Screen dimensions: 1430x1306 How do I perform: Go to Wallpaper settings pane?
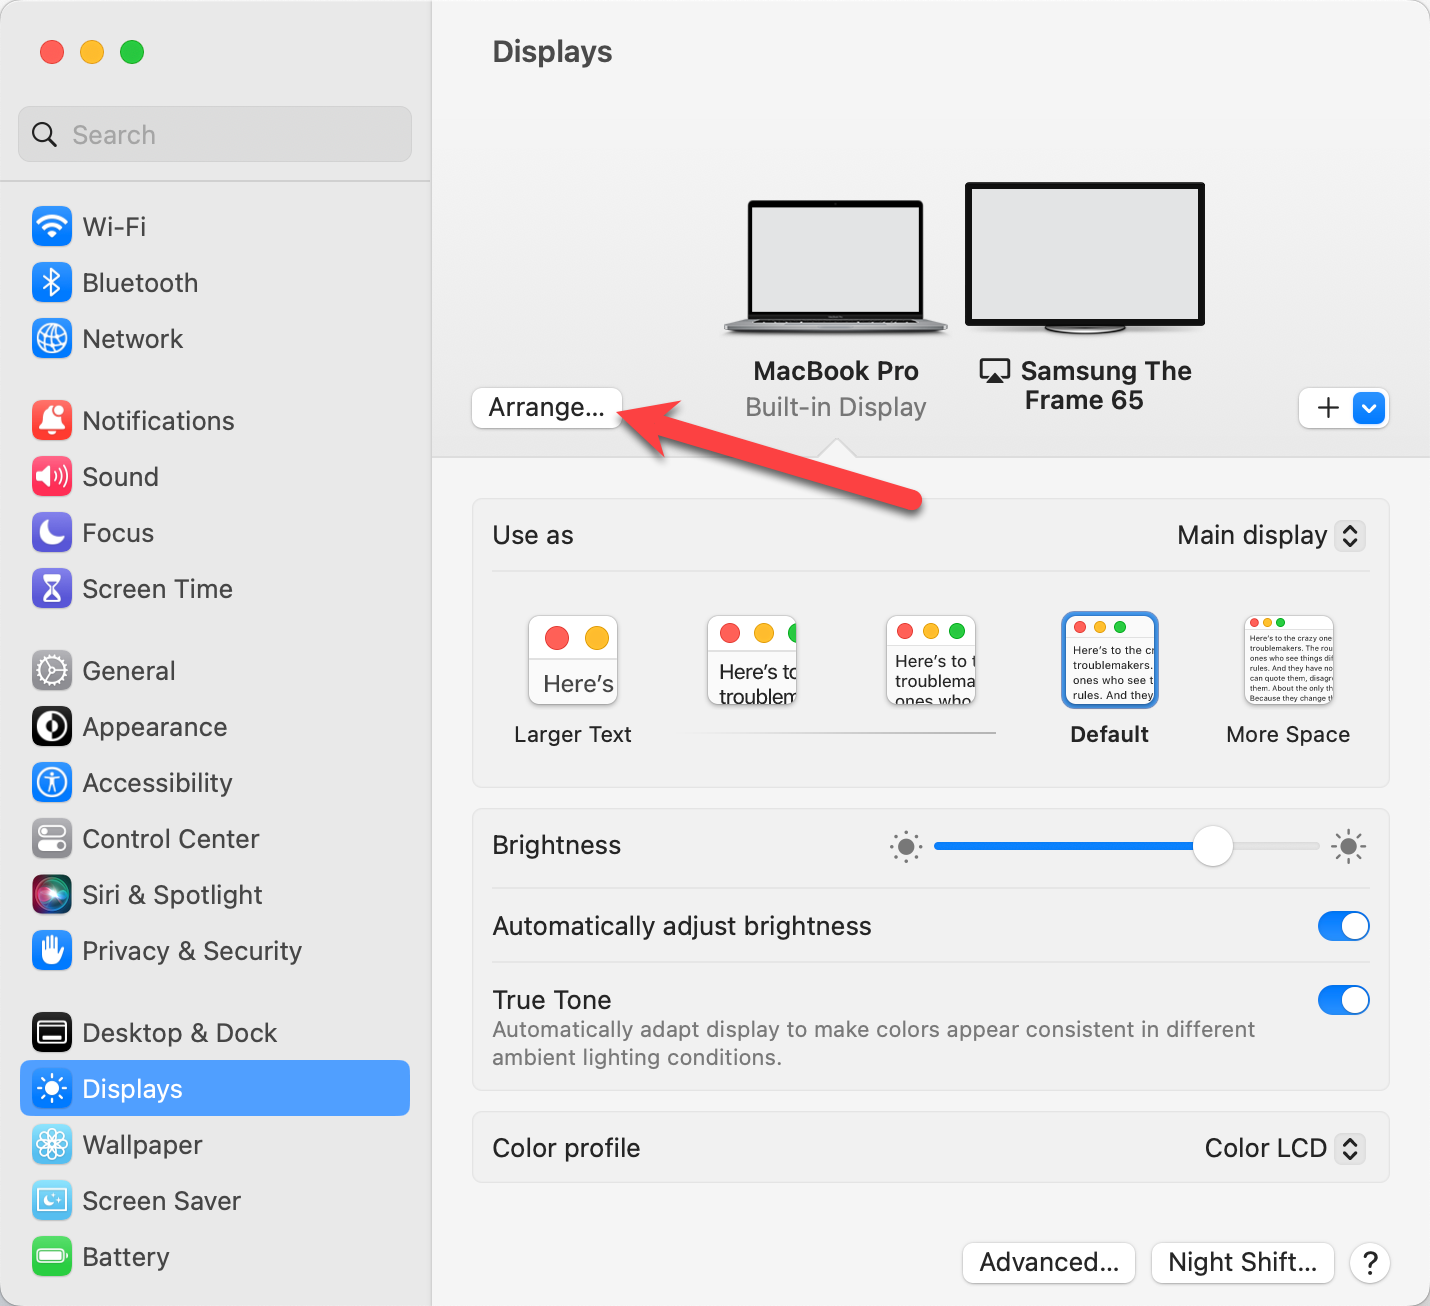(x=142, y=1145)
